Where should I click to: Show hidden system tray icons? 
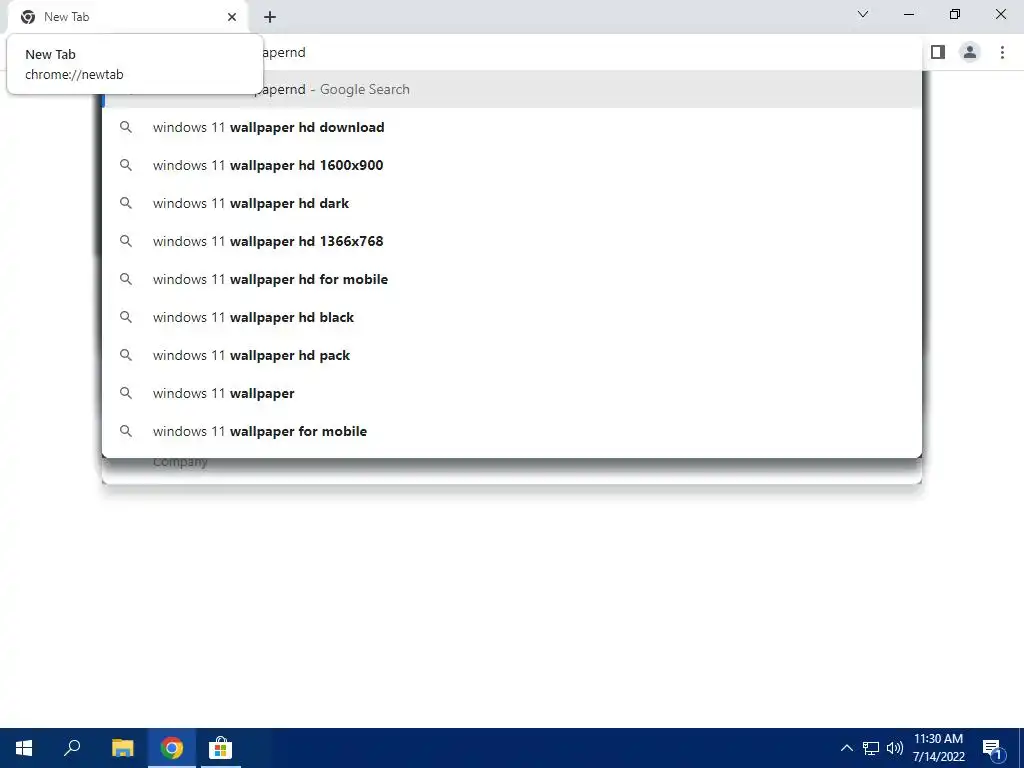846,748
